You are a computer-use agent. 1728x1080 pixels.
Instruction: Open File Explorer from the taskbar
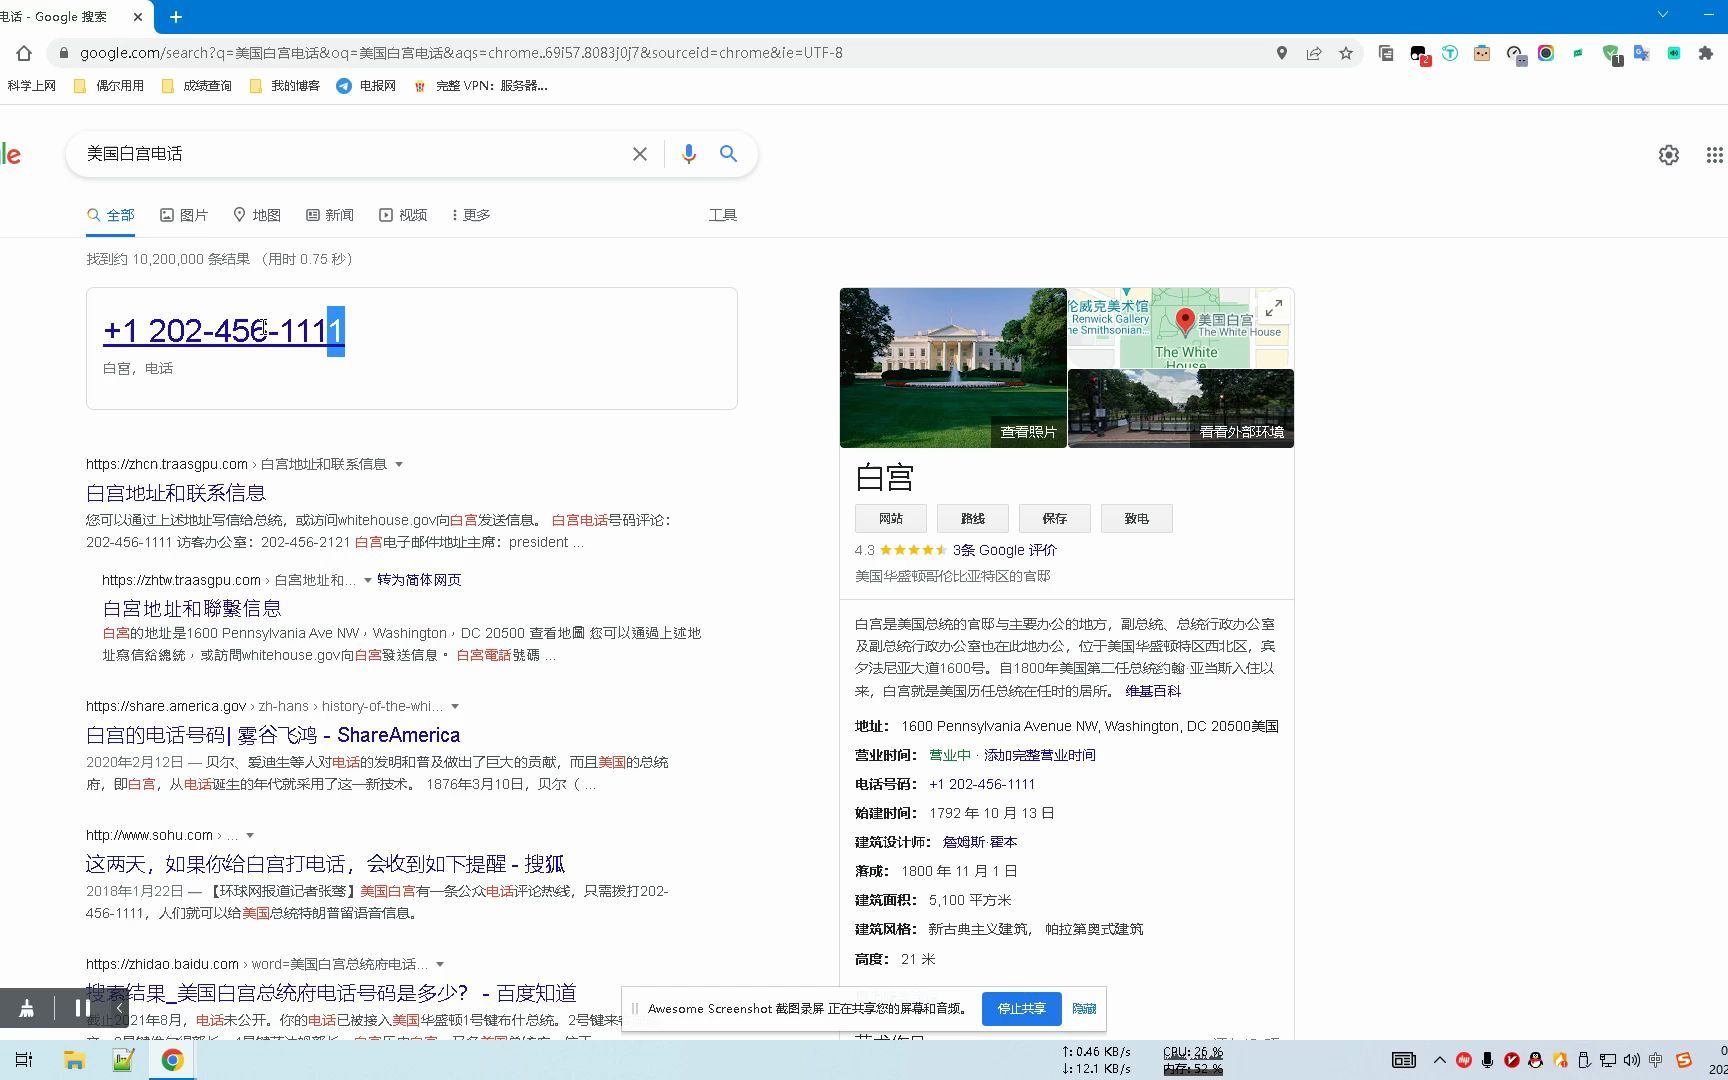pyautogui.click(x=74, y=1060)
